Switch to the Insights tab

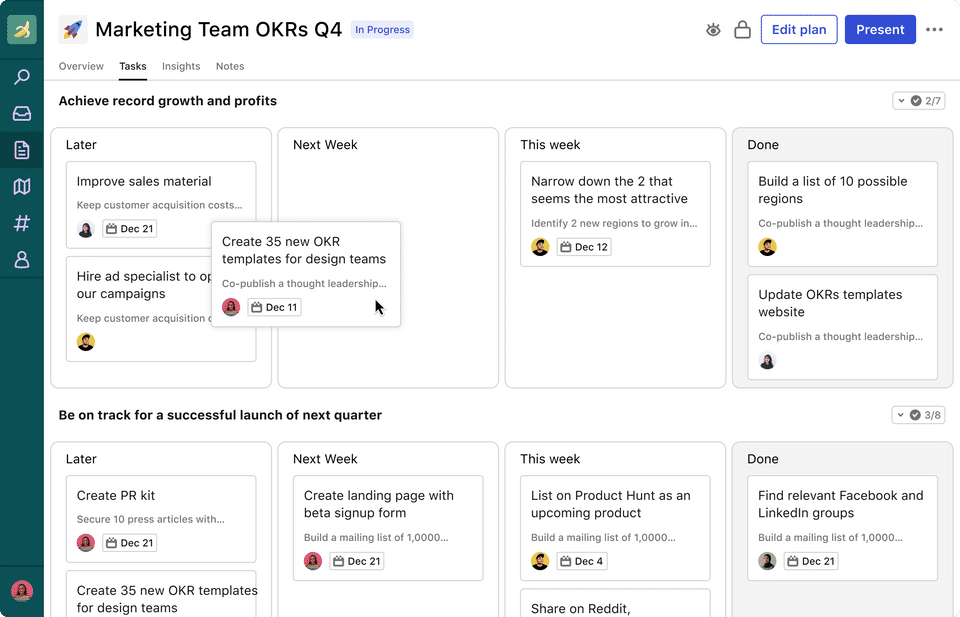[181, 66]
